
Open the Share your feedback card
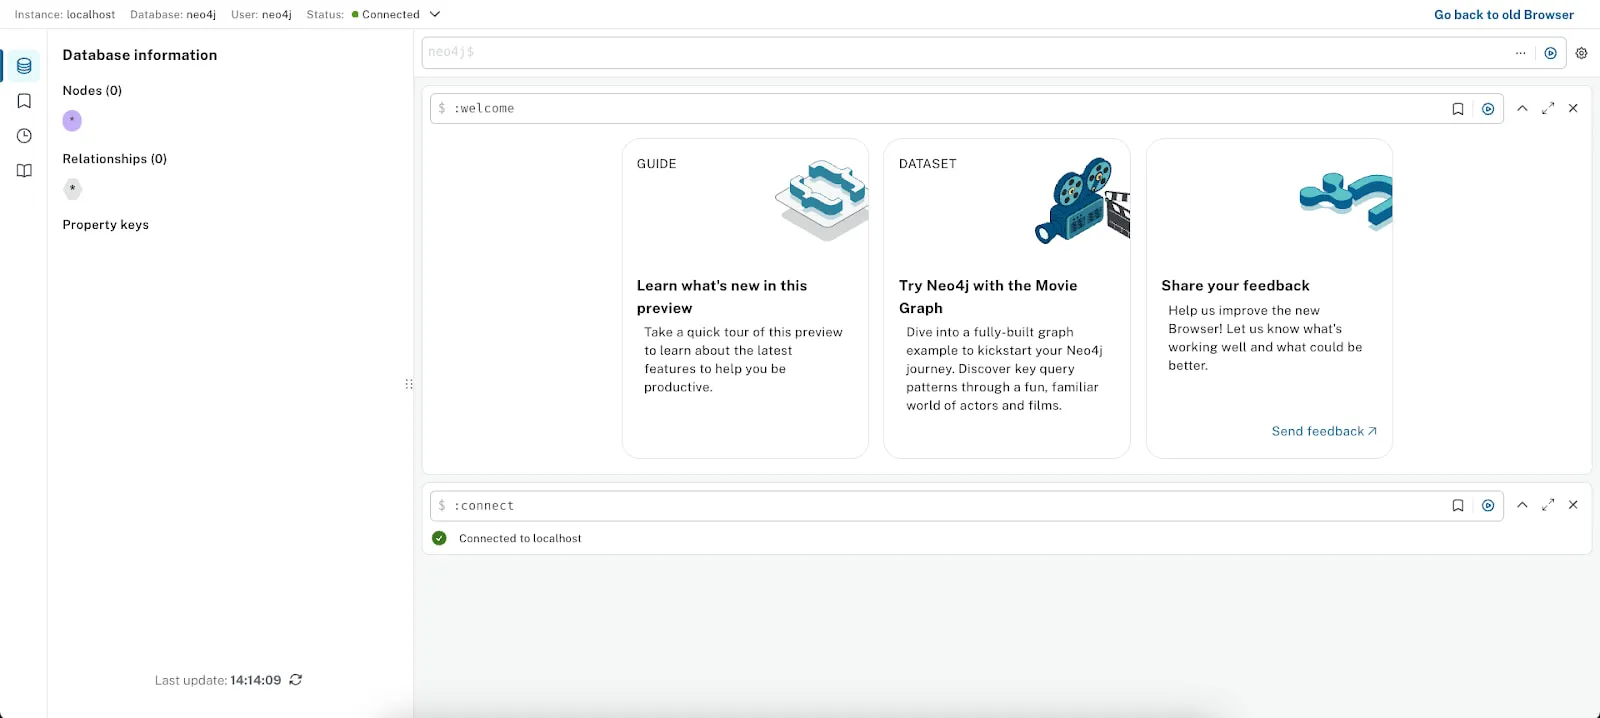pos(1269,298)
